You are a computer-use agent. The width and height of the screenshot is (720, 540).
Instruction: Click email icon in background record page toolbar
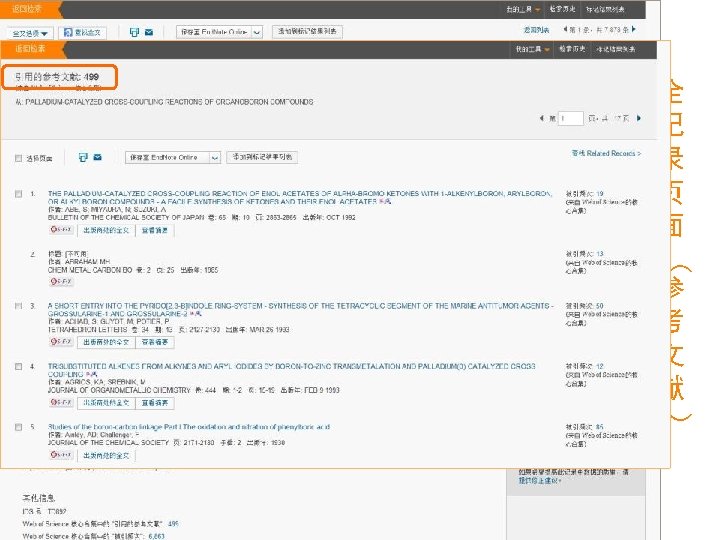click(x=149, y=32)
